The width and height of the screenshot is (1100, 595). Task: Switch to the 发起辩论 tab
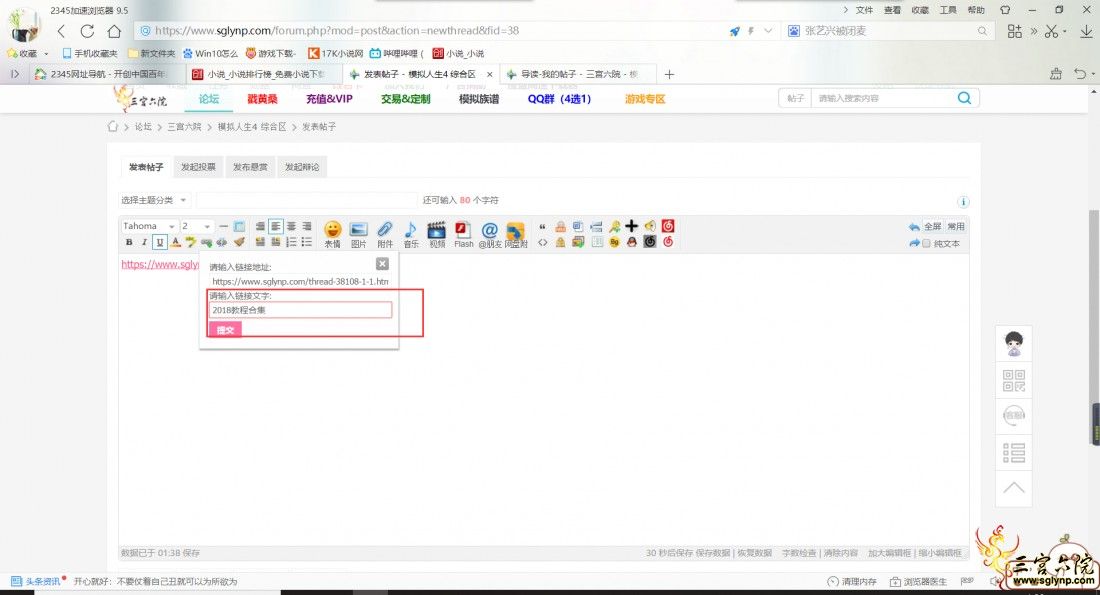pos(302,167)
